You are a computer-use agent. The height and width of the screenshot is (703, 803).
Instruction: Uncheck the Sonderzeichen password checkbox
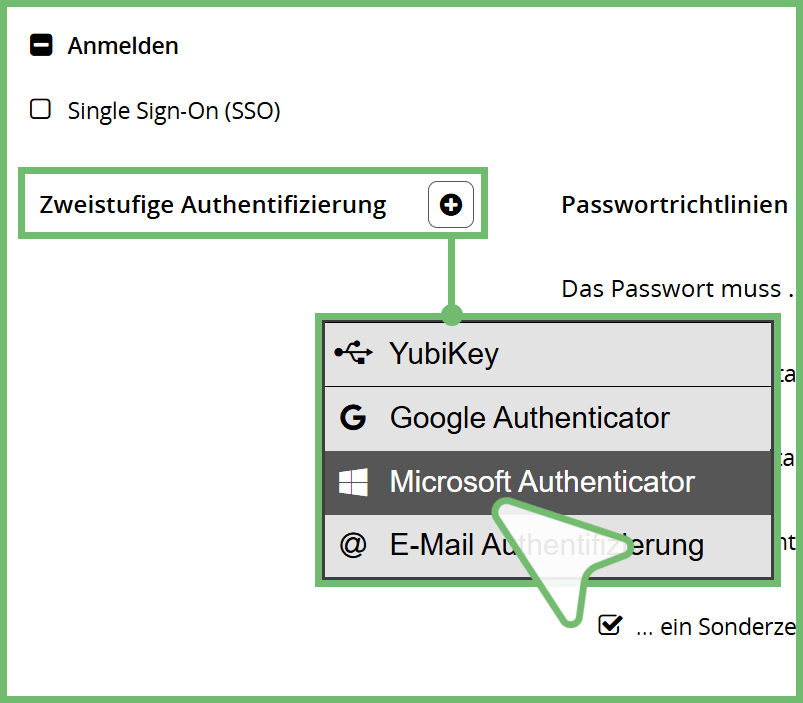point(608,626)
